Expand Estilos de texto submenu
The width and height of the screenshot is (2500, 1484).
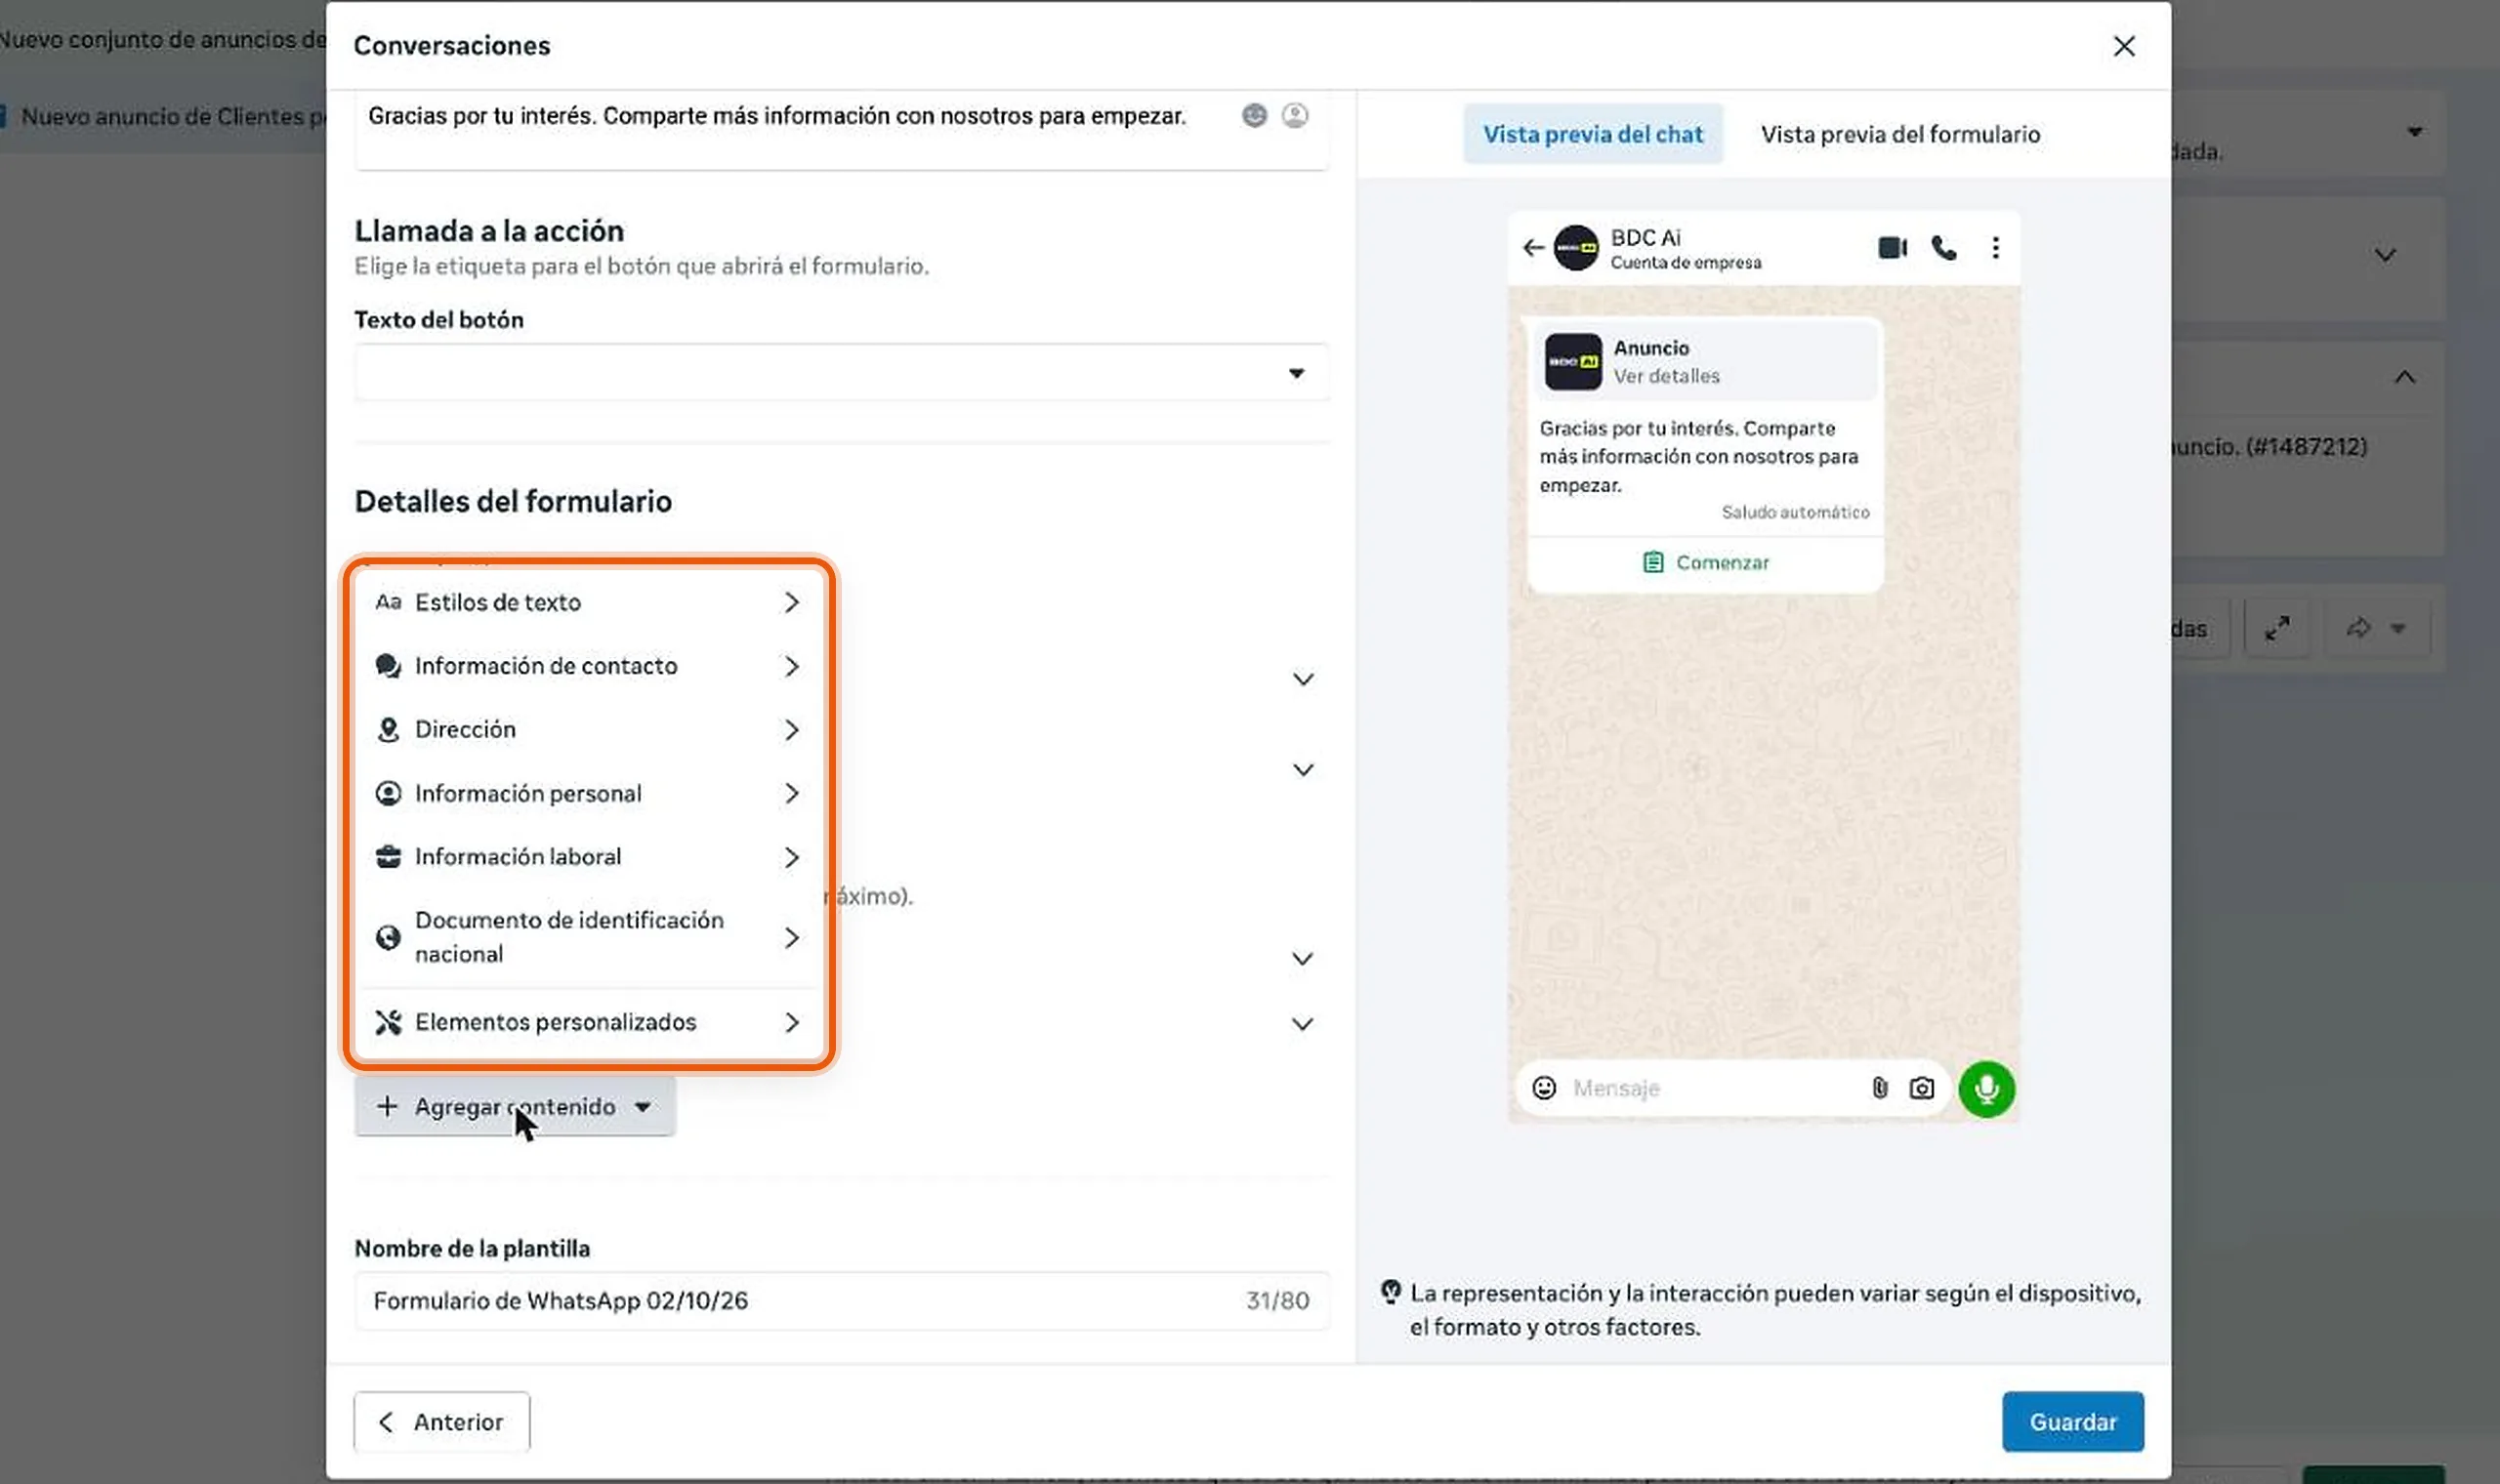[588, 602]
